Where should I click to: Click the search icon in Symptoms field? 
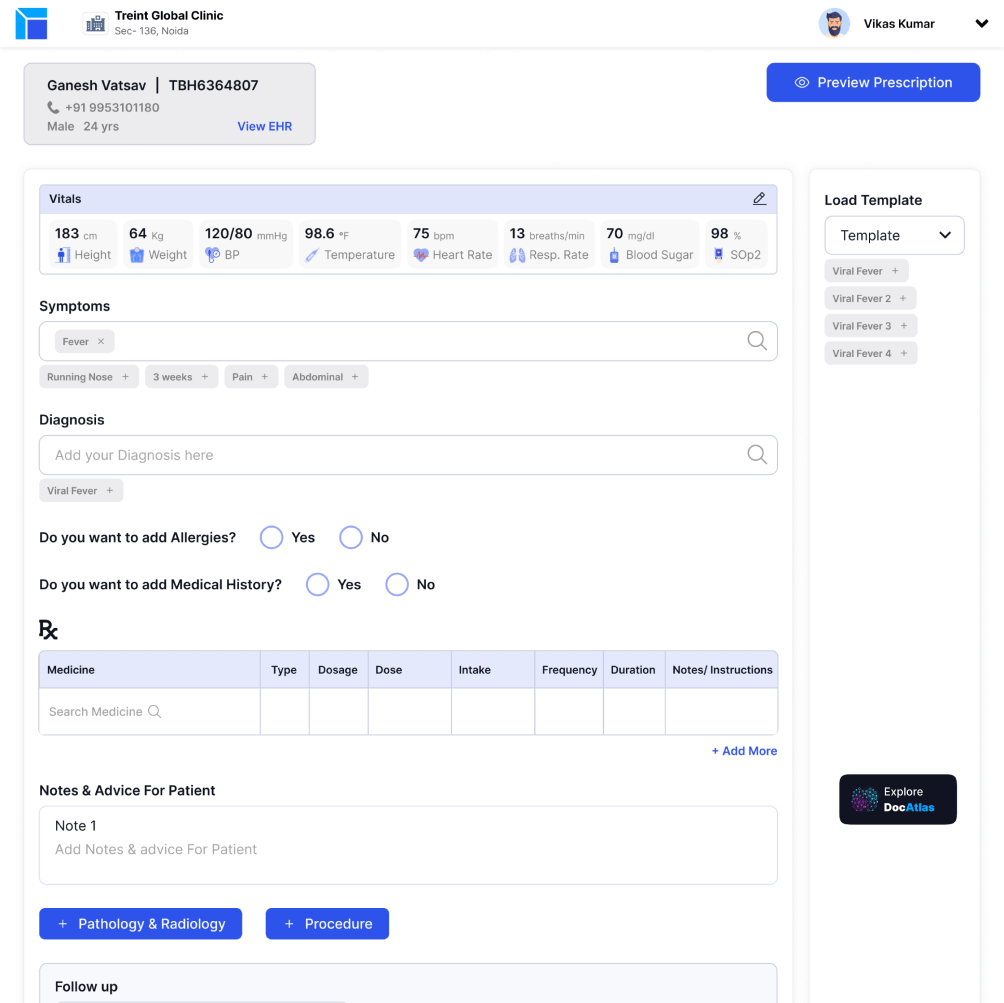[x=757, y=341]
